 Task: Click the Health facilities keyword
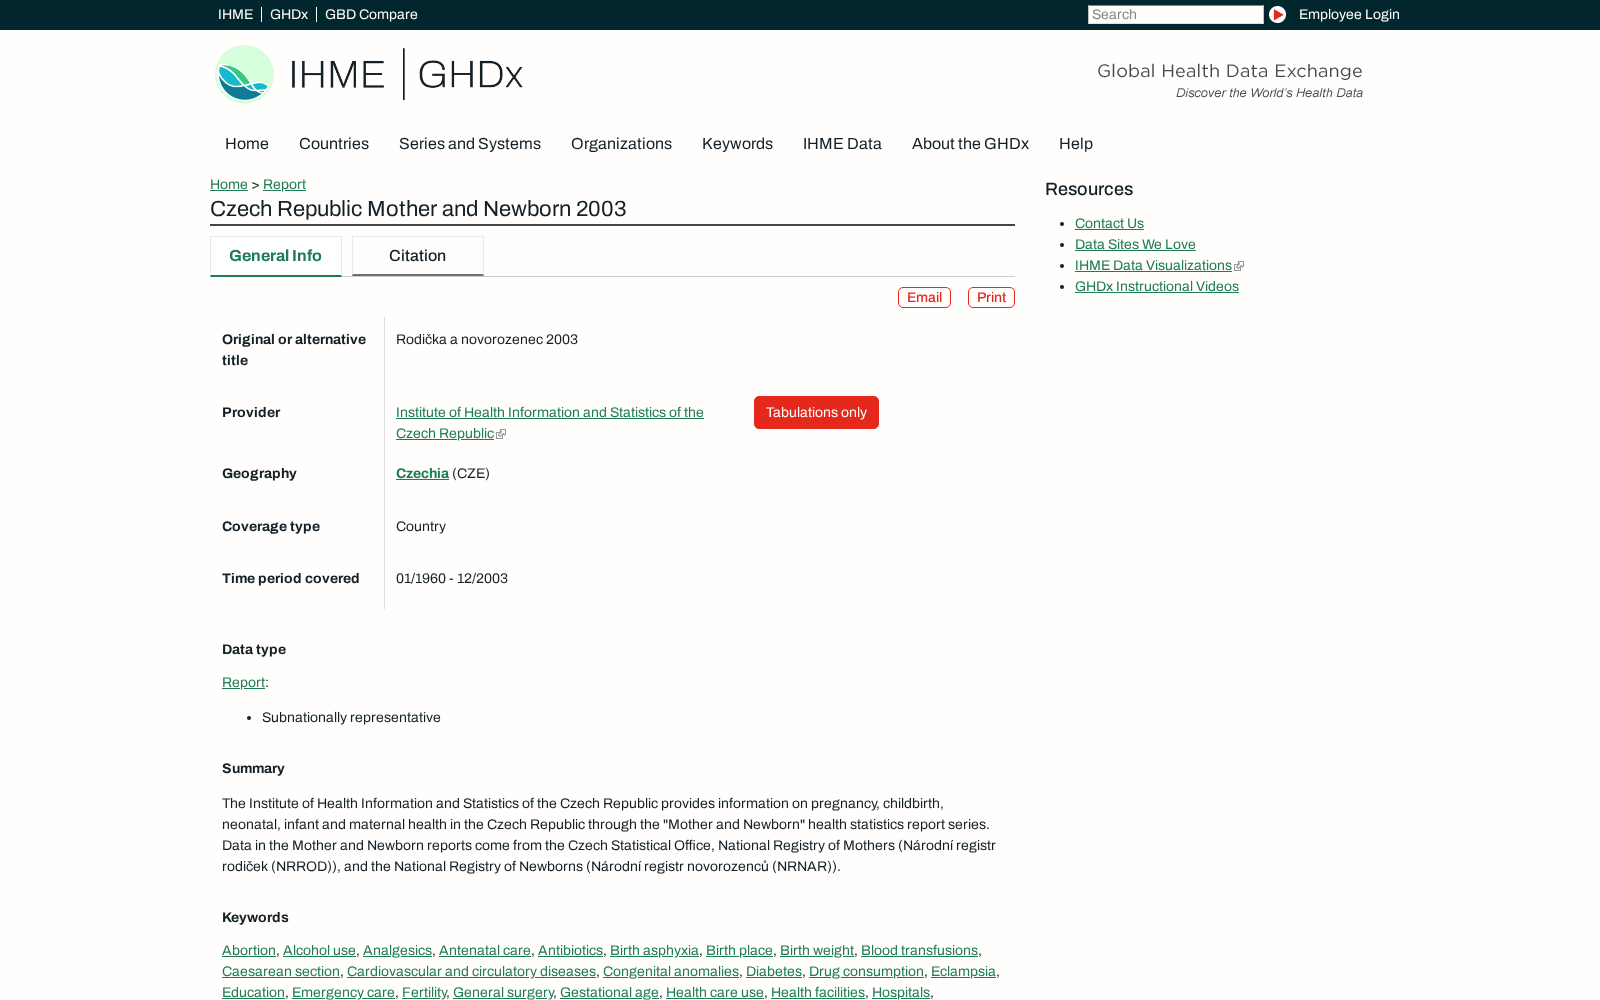tap(818, 993)
